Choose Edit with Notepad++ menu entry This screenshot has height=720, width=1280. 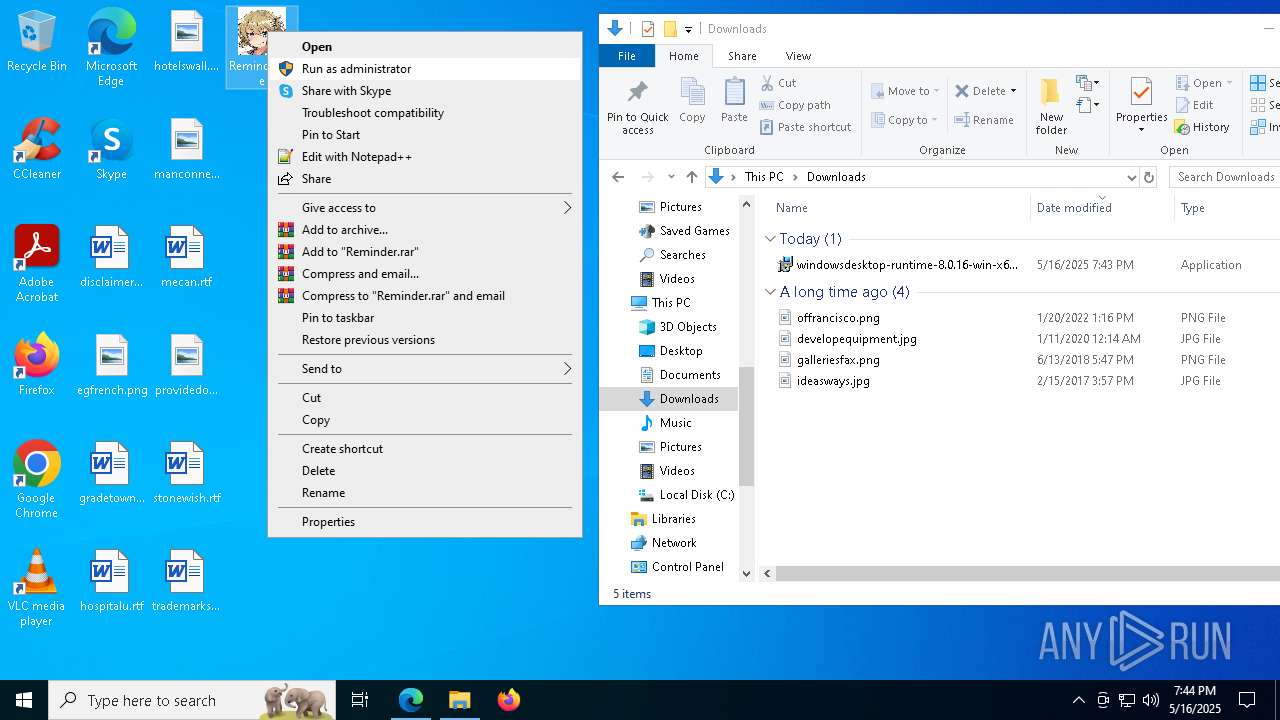point(425,157)
